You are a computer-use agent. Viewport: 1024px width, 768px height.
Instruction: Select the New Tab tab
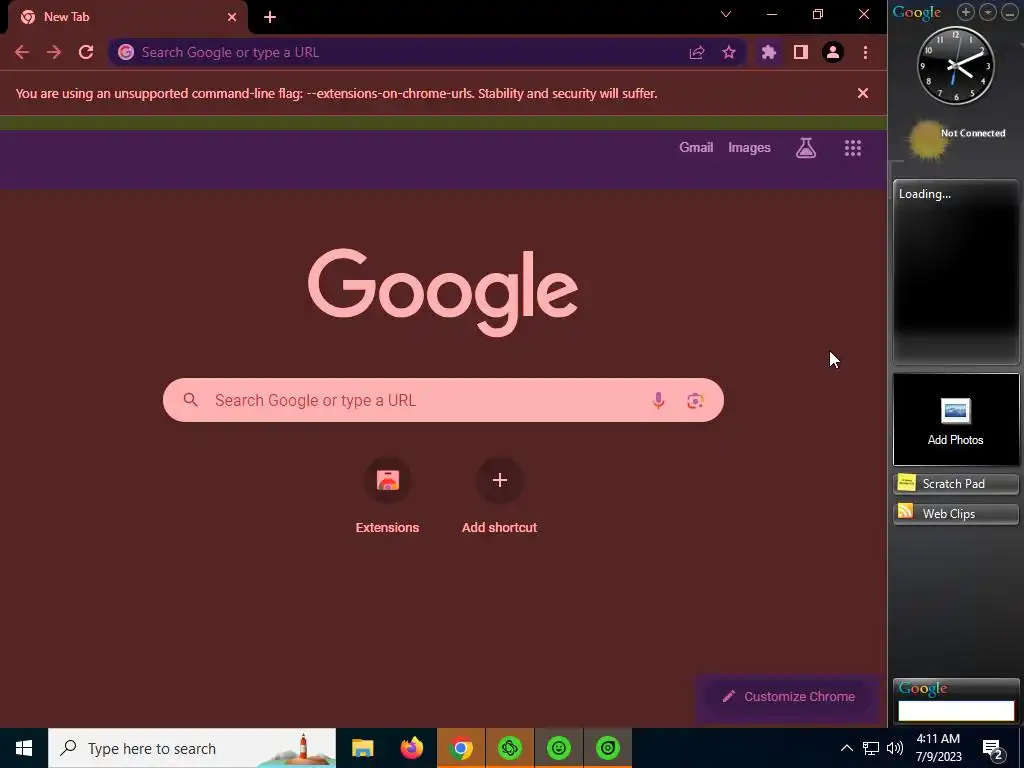click(127, 17)
